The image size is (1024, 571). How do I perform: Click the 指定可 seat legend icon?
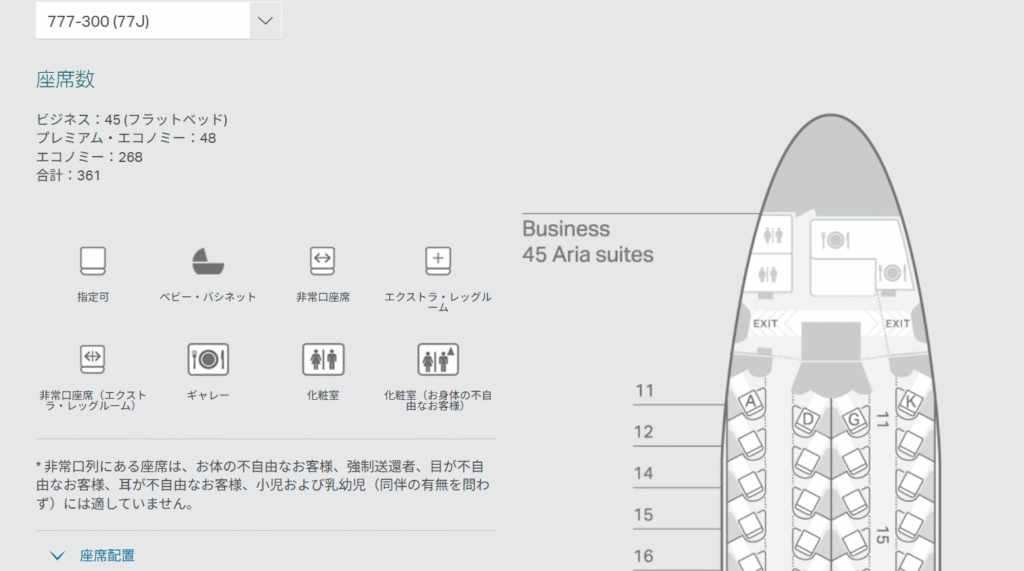click(x=93, y=261)
